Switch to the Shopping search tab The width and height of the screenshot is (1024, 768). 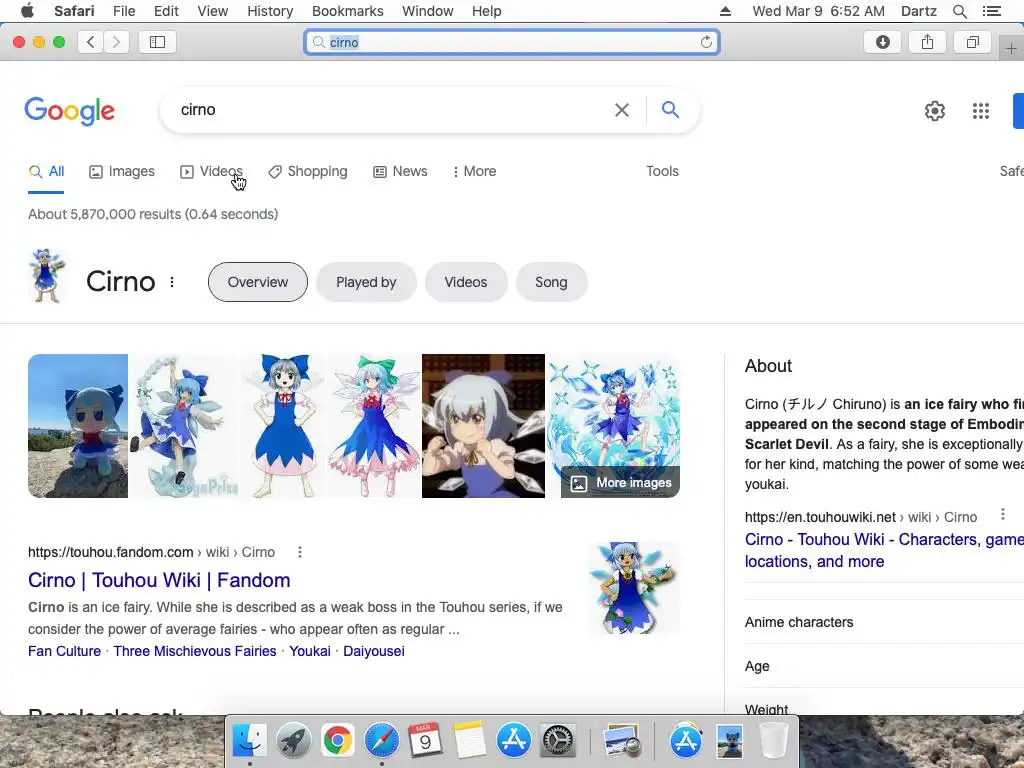click(x=308, y=172)
